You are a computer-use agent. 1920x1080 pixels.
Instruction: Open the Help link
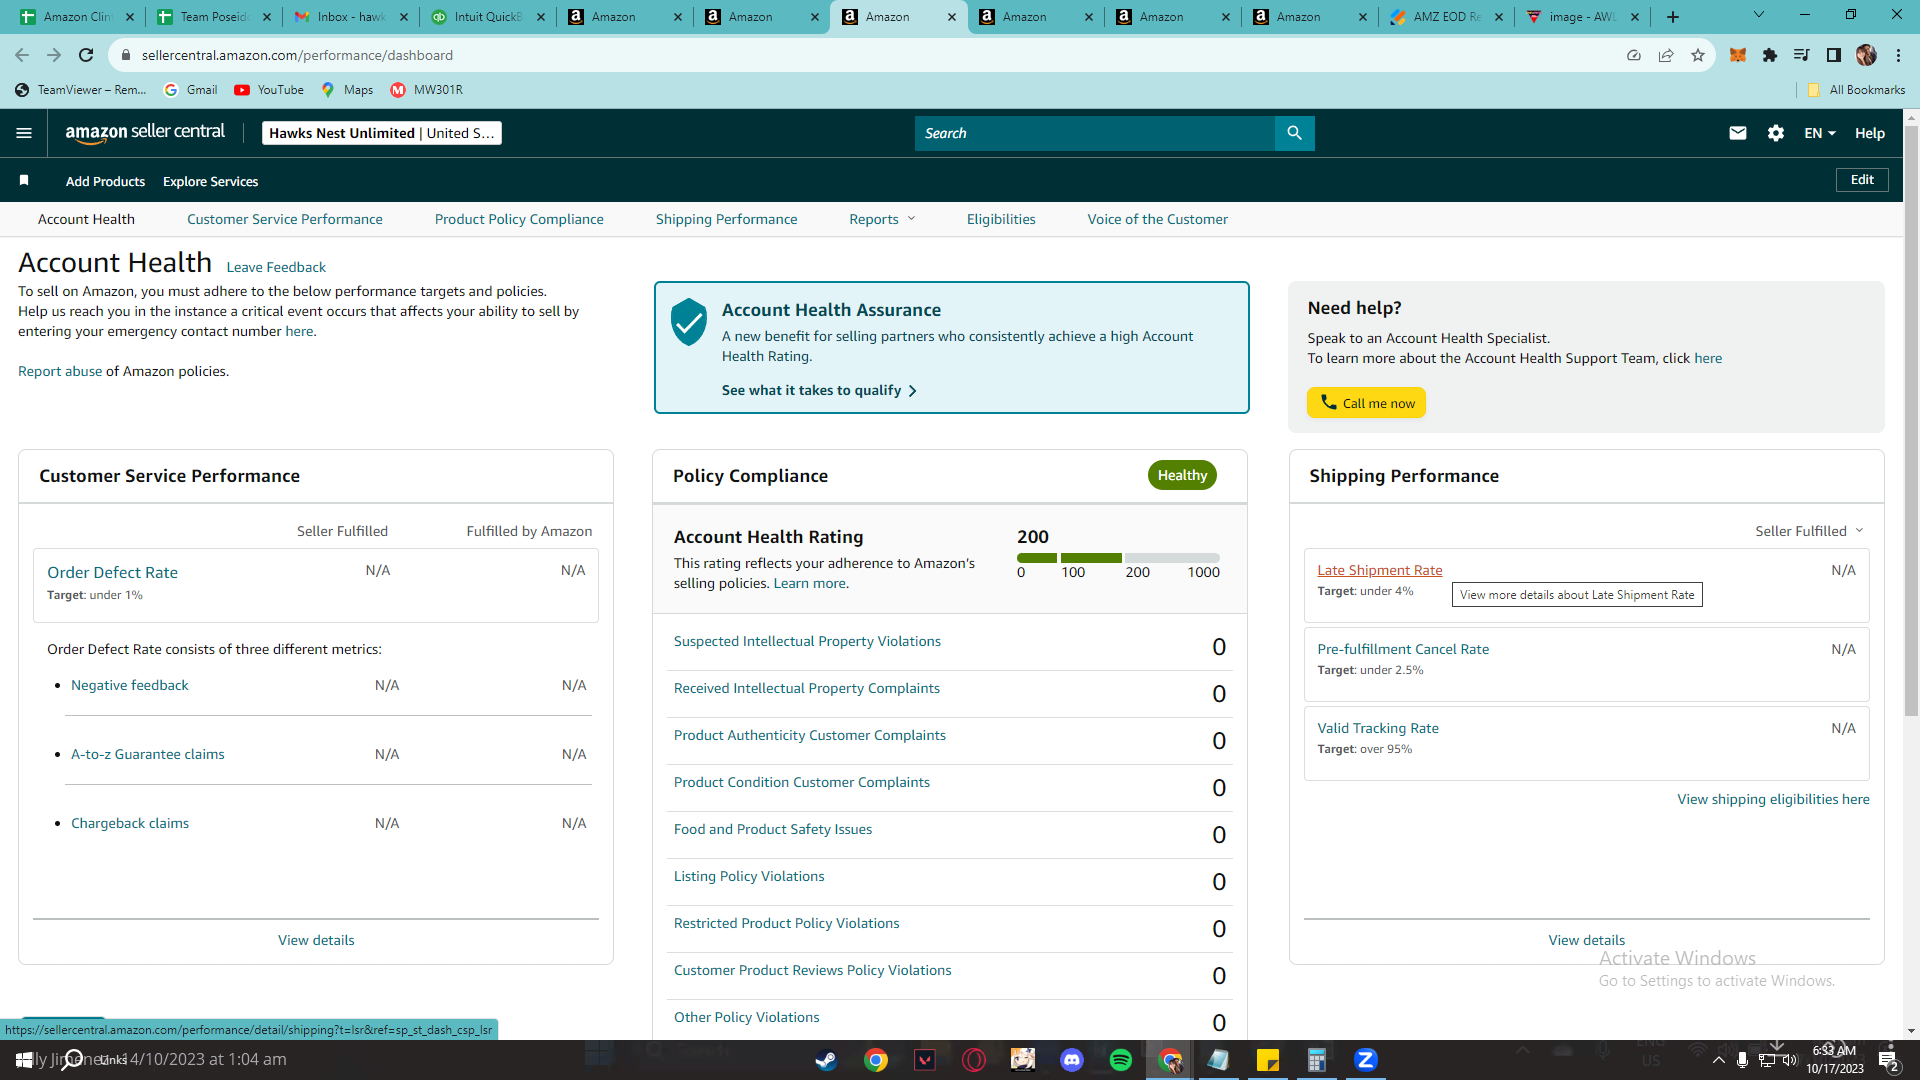click(x=1870, y=133)
